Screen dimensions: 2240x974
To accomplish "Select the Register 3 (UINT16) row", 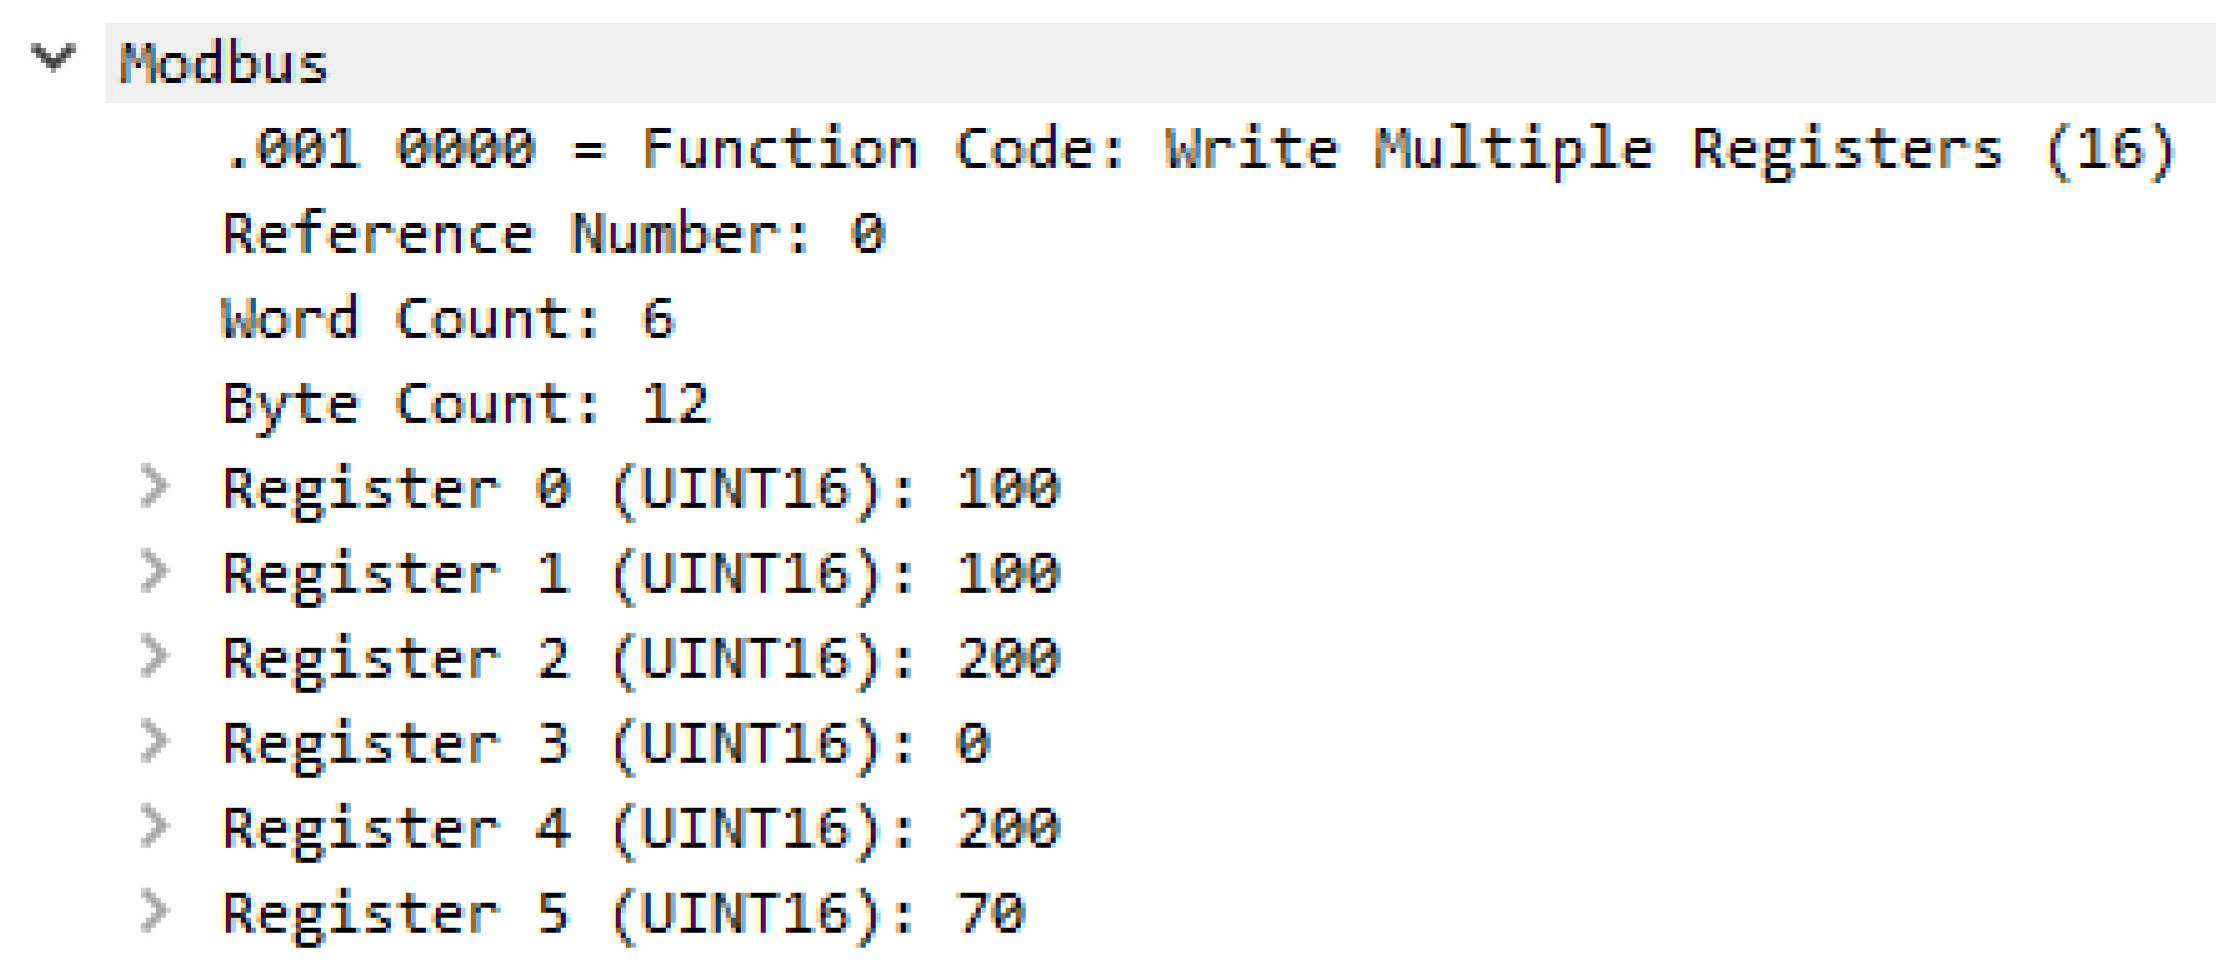I will pyautogui.click(x=606, y=744).
